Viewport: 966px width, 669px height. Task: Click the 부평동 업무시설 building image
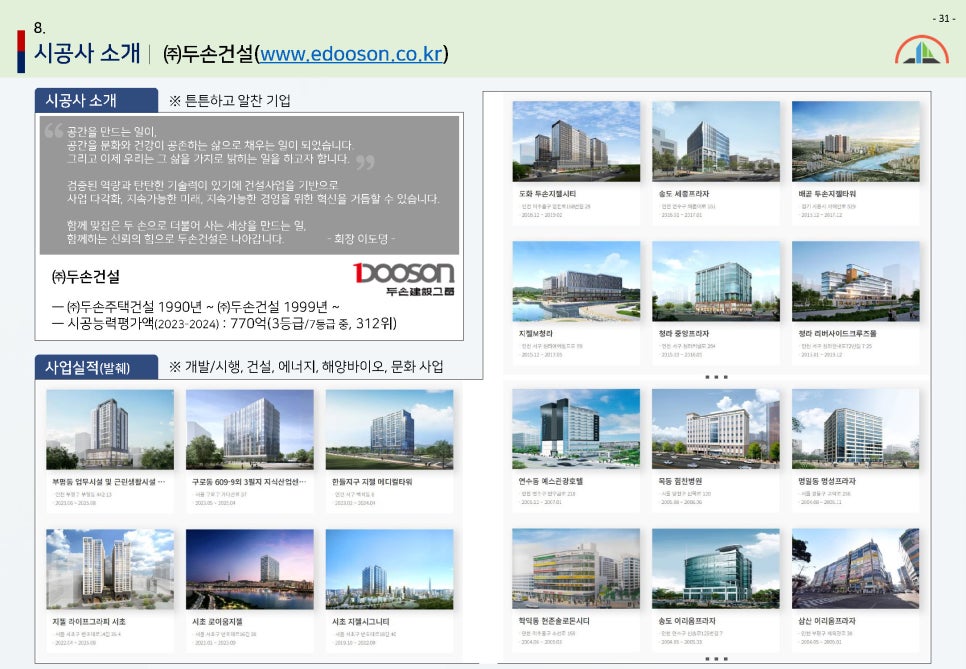pyautogui.click(x=110, y=429)
